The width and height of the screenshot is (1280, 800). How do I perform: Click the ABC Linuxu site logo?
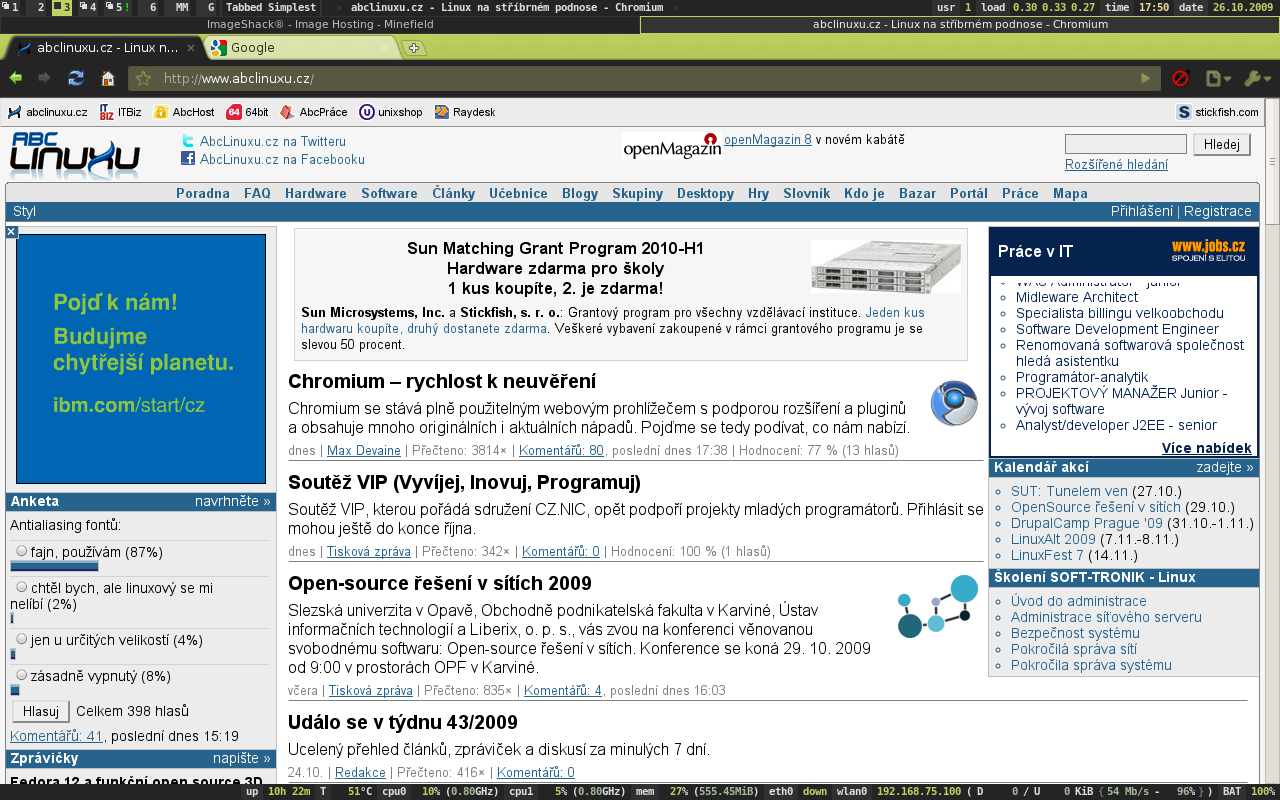coord(75,156)
